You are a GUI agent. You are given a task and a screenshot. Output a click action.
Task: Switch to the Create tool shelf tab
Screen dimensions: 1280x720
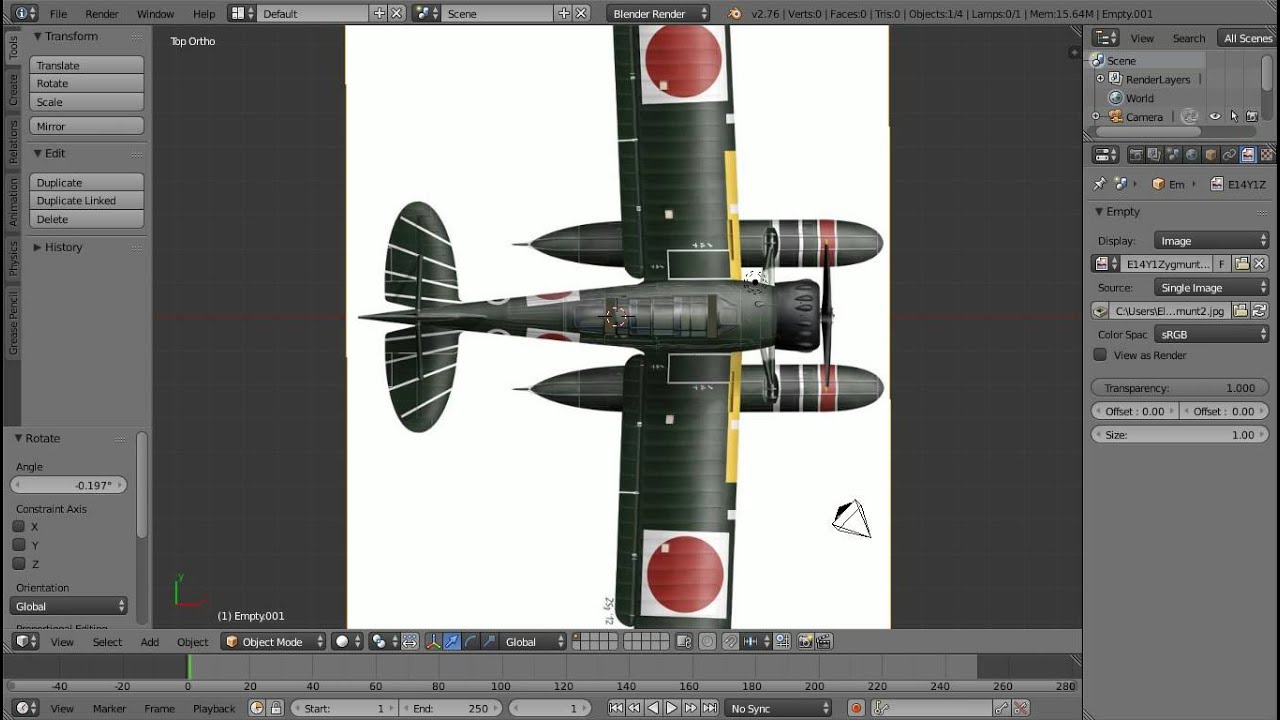coord(13,90)
